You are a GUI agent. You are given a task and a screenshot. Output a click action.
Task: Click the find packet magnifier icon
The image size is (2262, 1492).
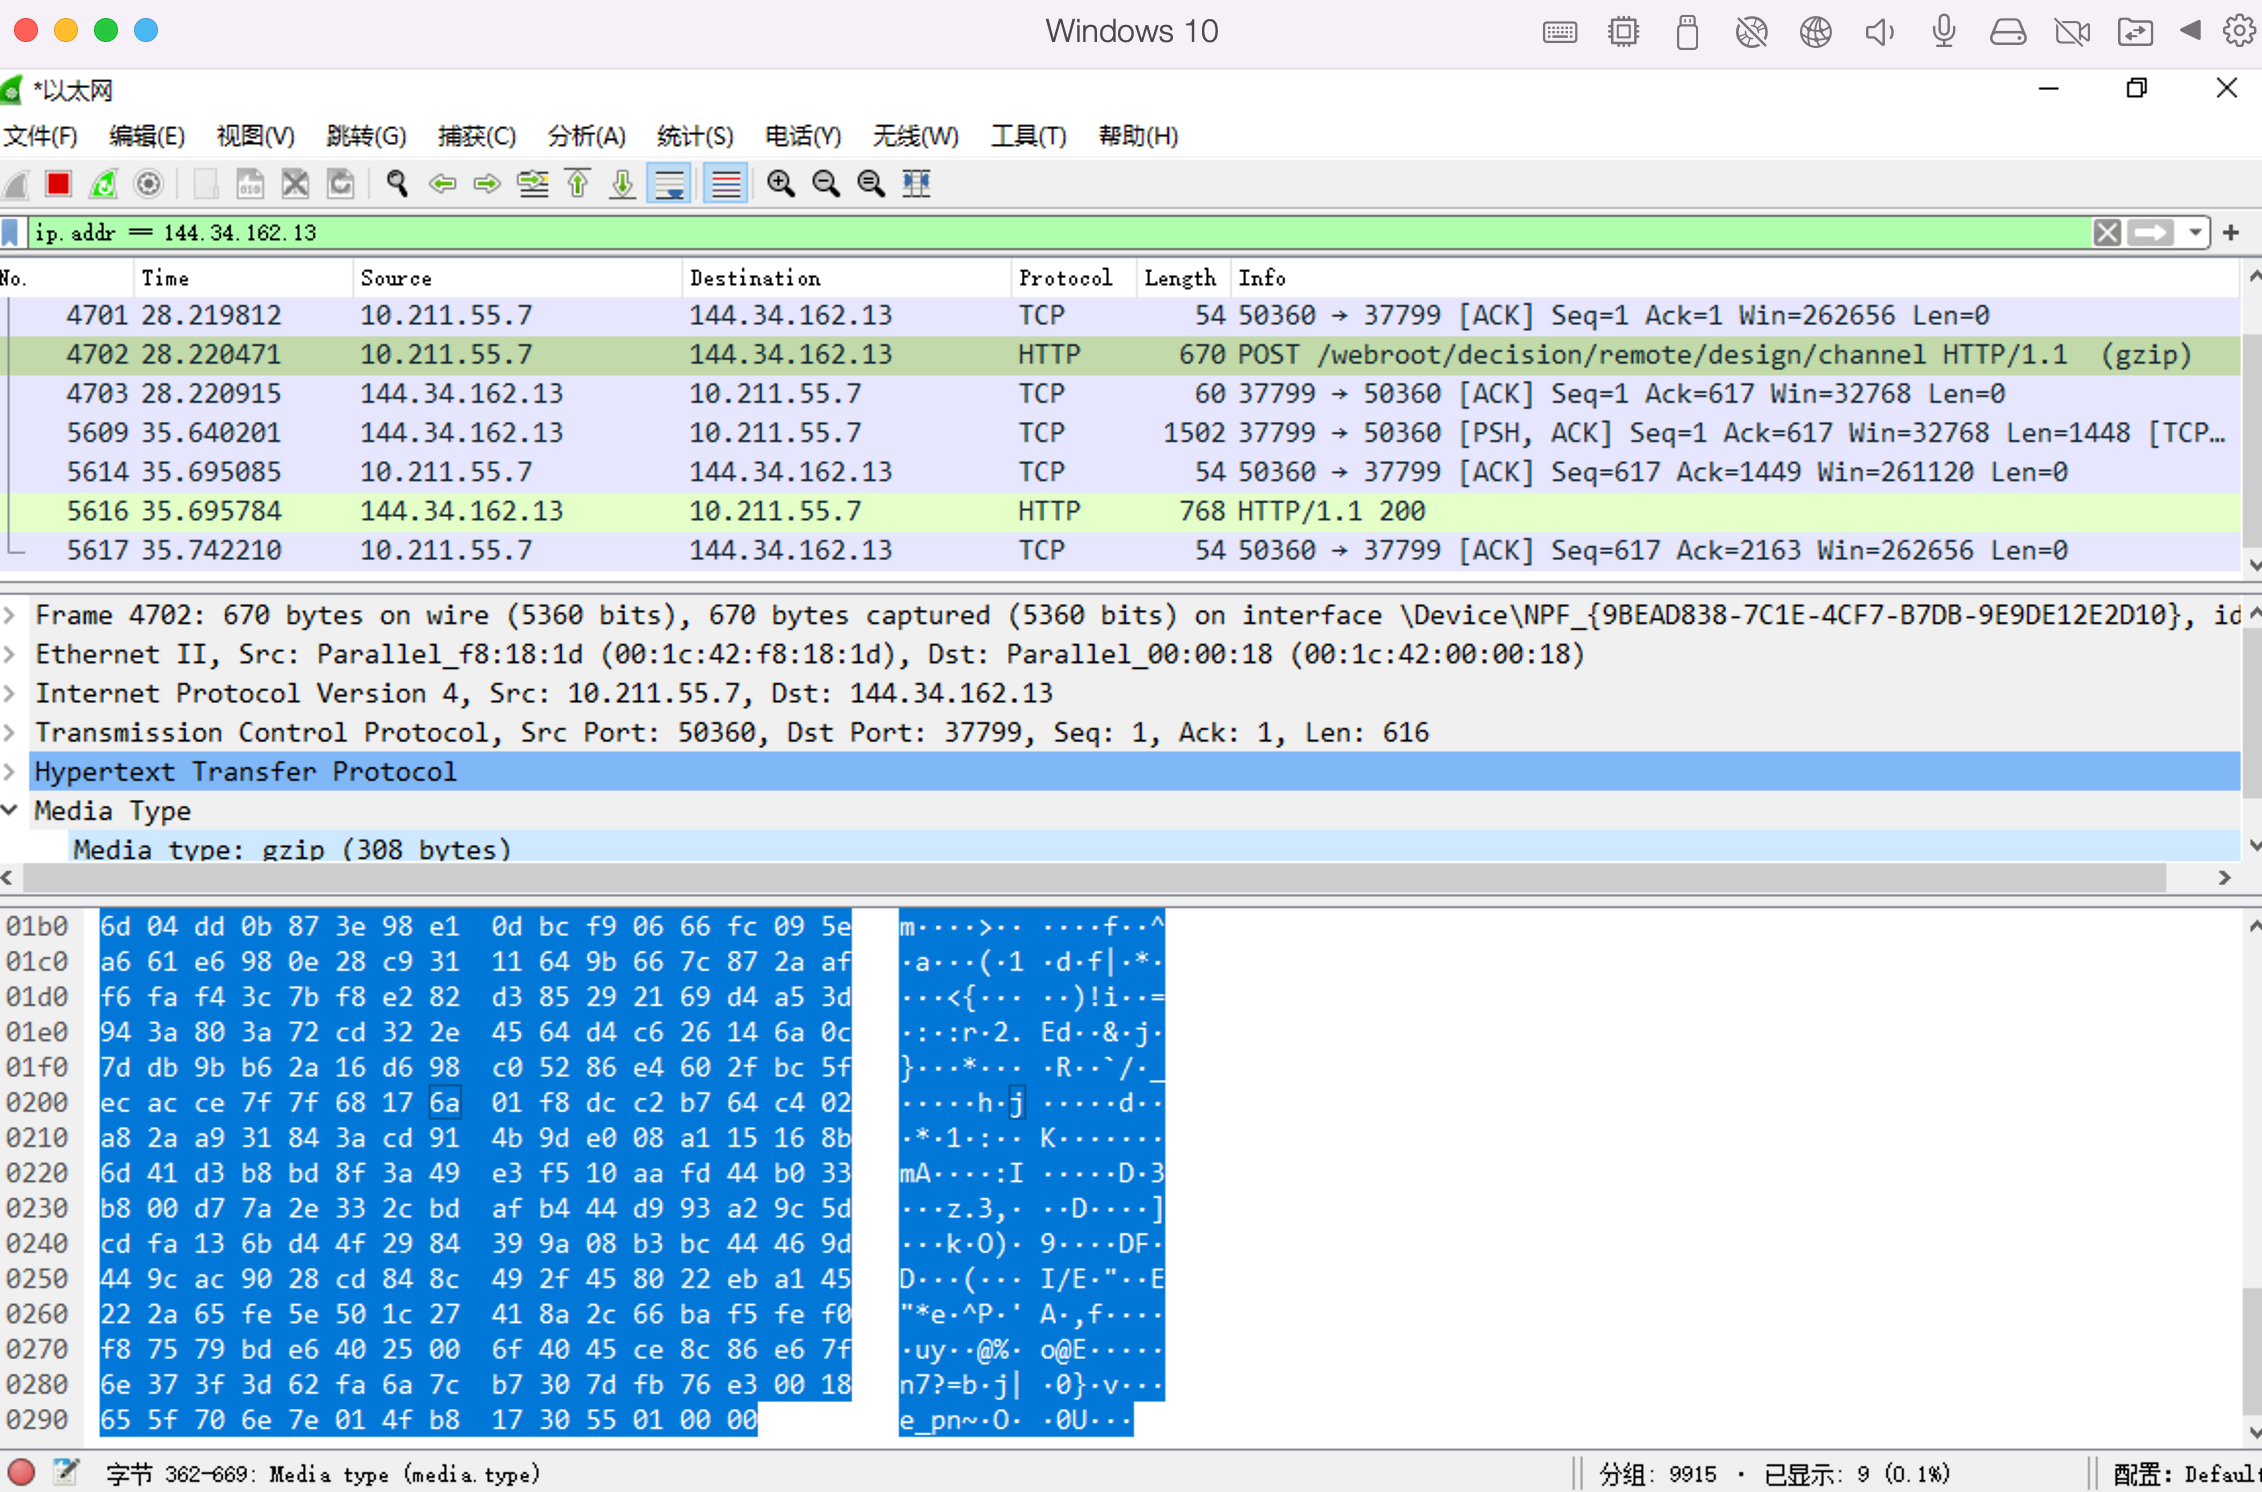[x=397, y=184]
